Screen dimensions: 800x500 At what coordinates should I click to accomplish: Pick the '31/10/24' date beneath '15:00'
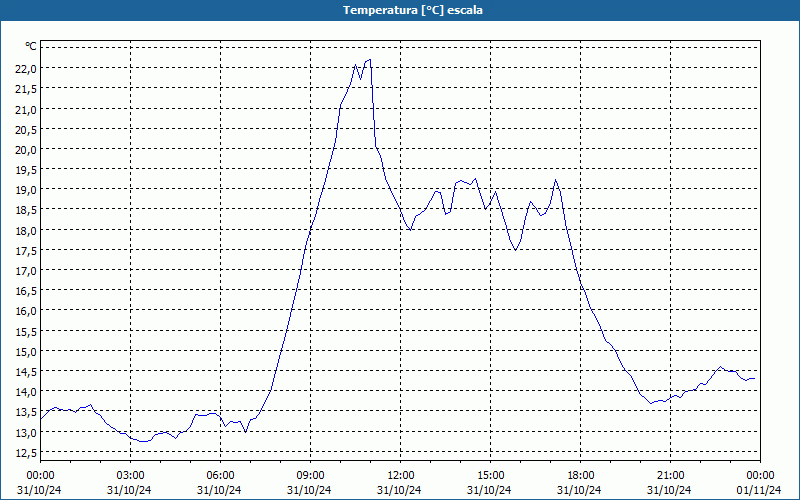click(x=489, y=490)
